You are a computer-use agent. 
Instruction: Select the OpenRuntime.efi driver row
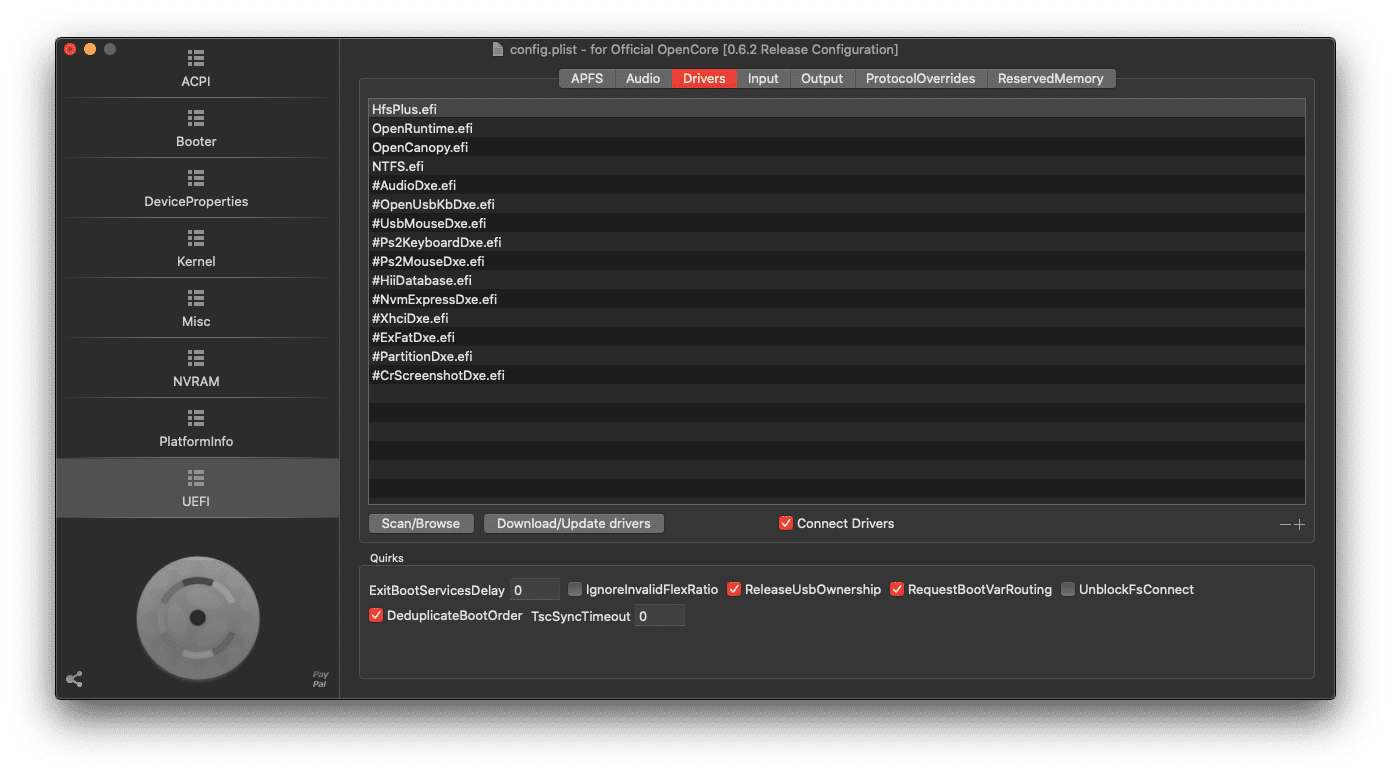(x=837, y=128)
